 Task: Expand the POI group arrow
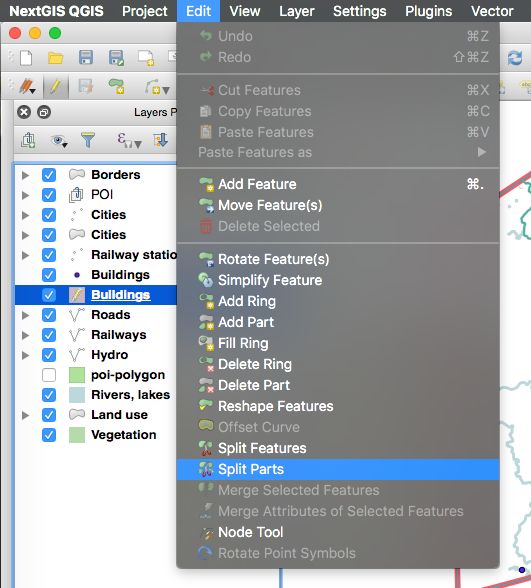(25, 195)
